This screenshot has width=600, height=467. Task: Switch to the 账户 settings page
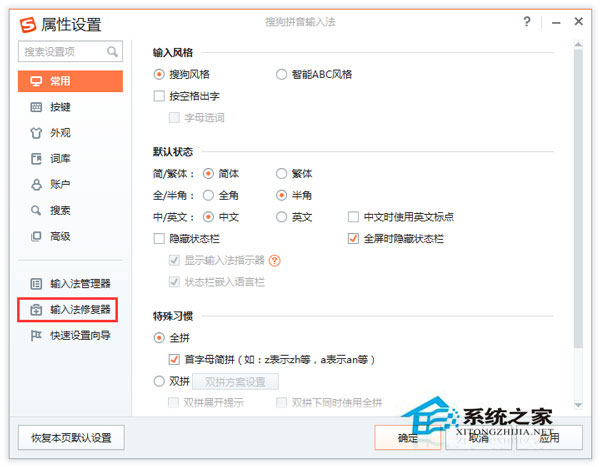(x=70, y=185)
